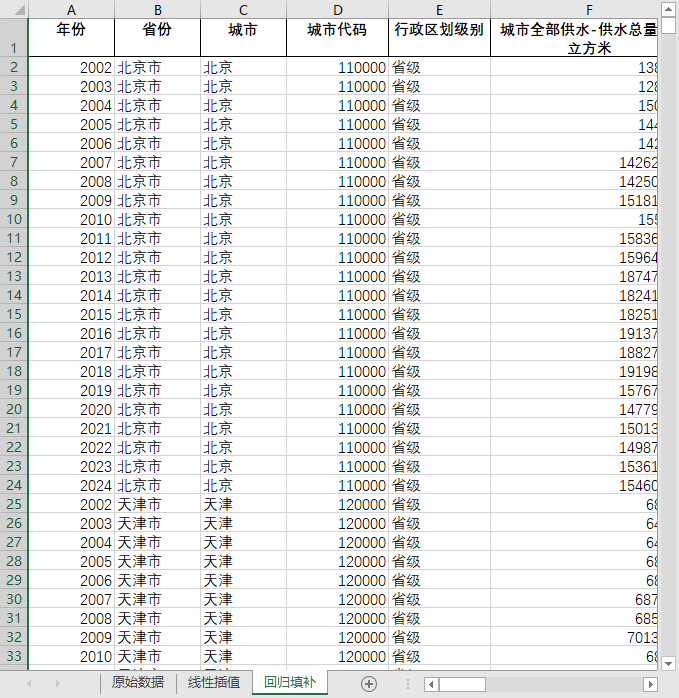Click year 2006 cell in row 29

71,580
